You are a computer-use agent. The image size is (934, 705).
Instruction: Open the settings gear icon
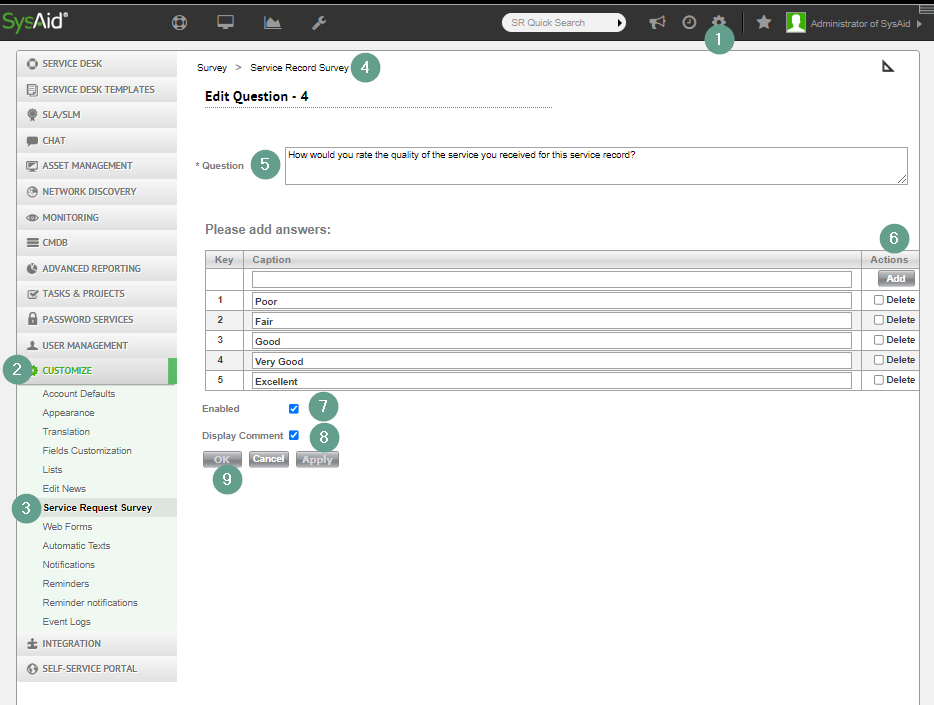click(719, 21)
